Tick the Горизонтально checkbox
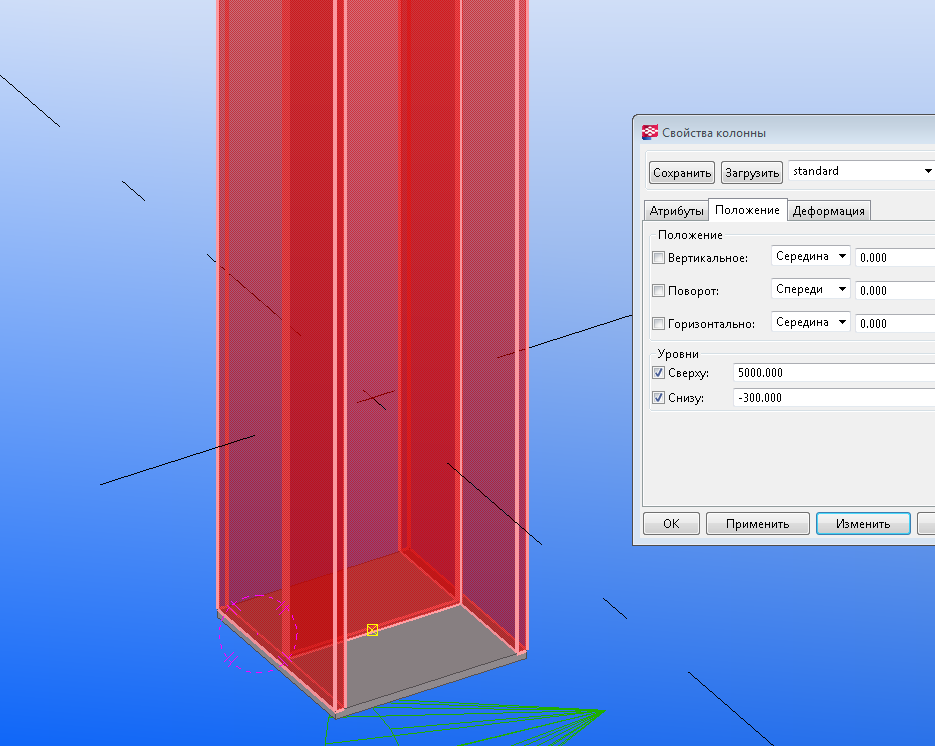The image size is (935, 746). point(658,324)
